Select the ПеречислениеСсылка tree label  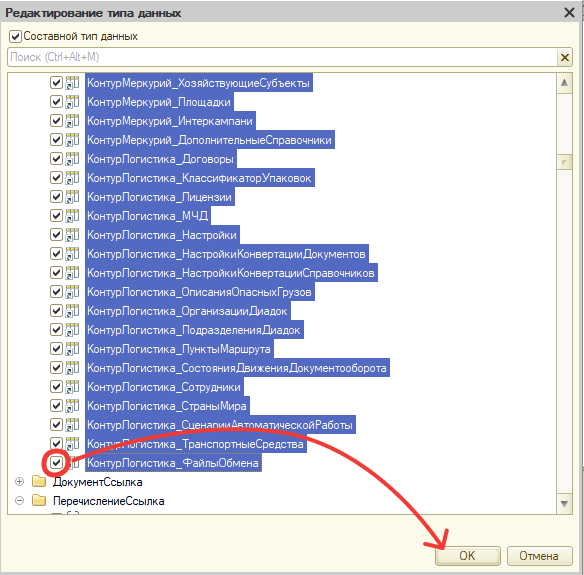tap(108, 501)
